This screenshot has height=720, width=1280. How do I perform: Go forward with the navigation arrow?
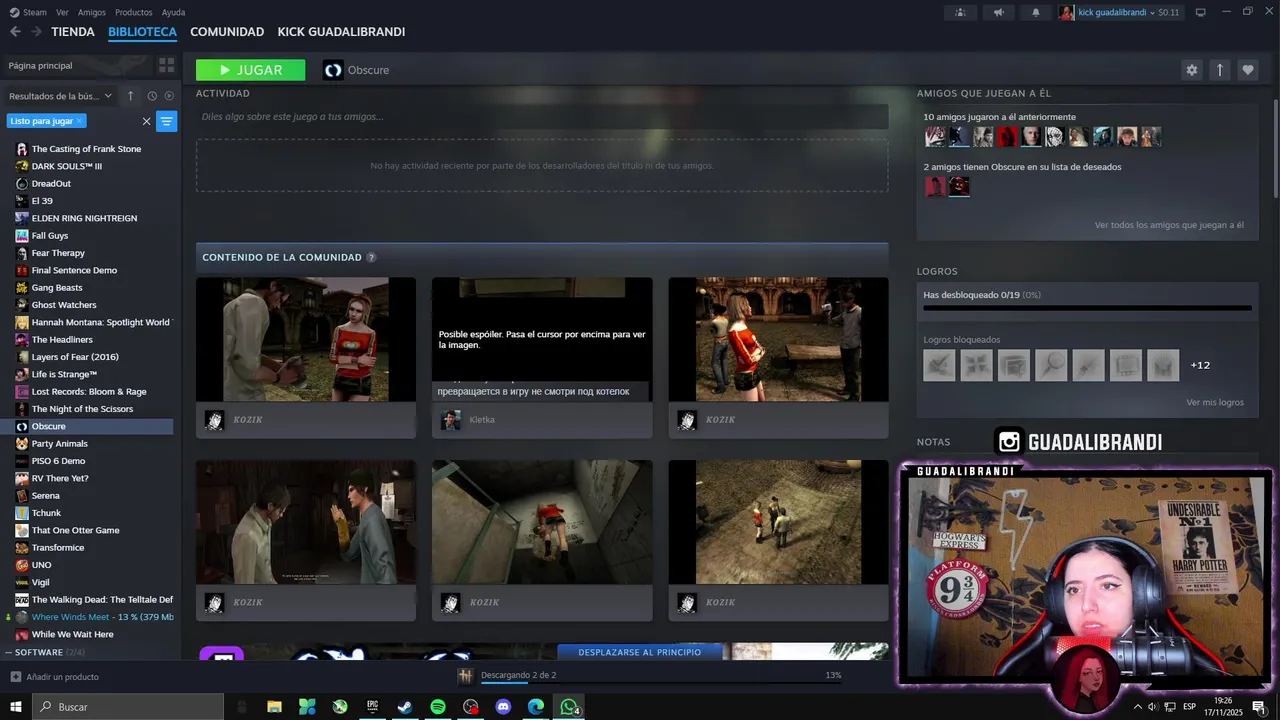click(x=36, y=32)
